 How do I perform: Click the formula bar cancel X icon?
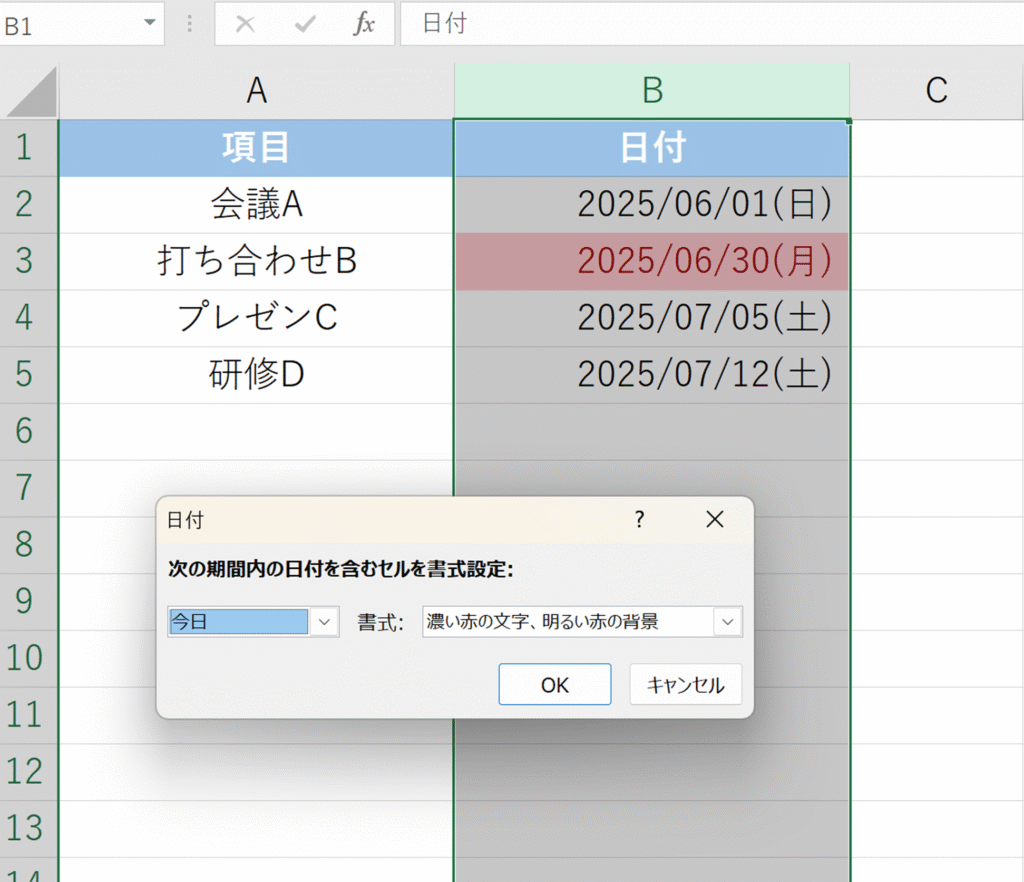pos(245,24)
